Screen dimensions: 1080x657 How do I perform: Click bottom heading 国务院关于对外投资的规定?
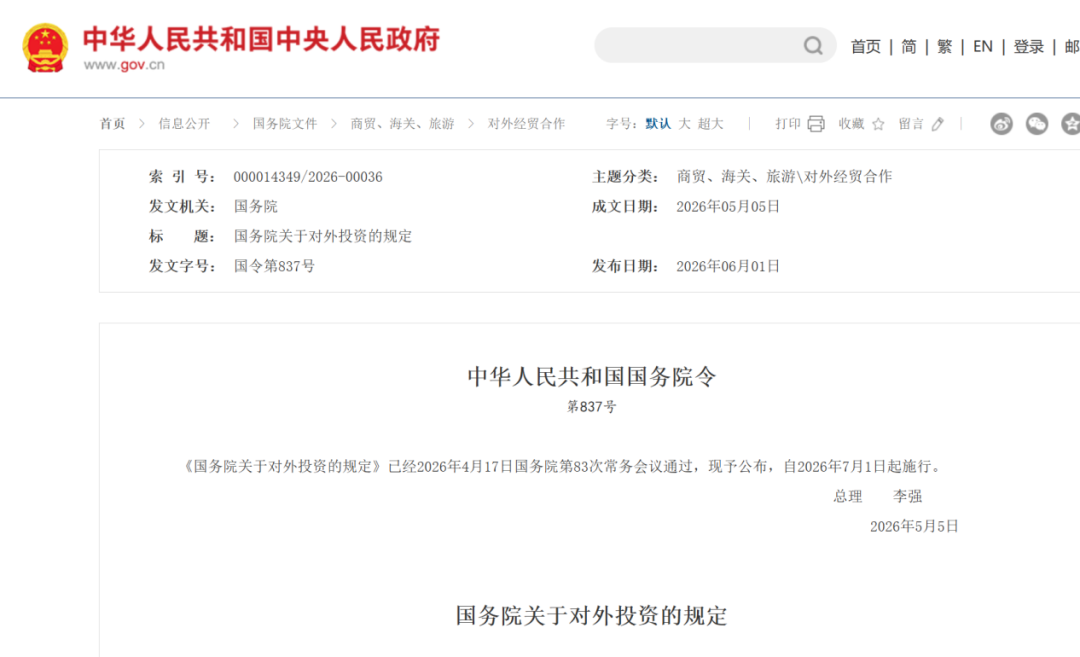pyautogui.click(x=592, y=616)
